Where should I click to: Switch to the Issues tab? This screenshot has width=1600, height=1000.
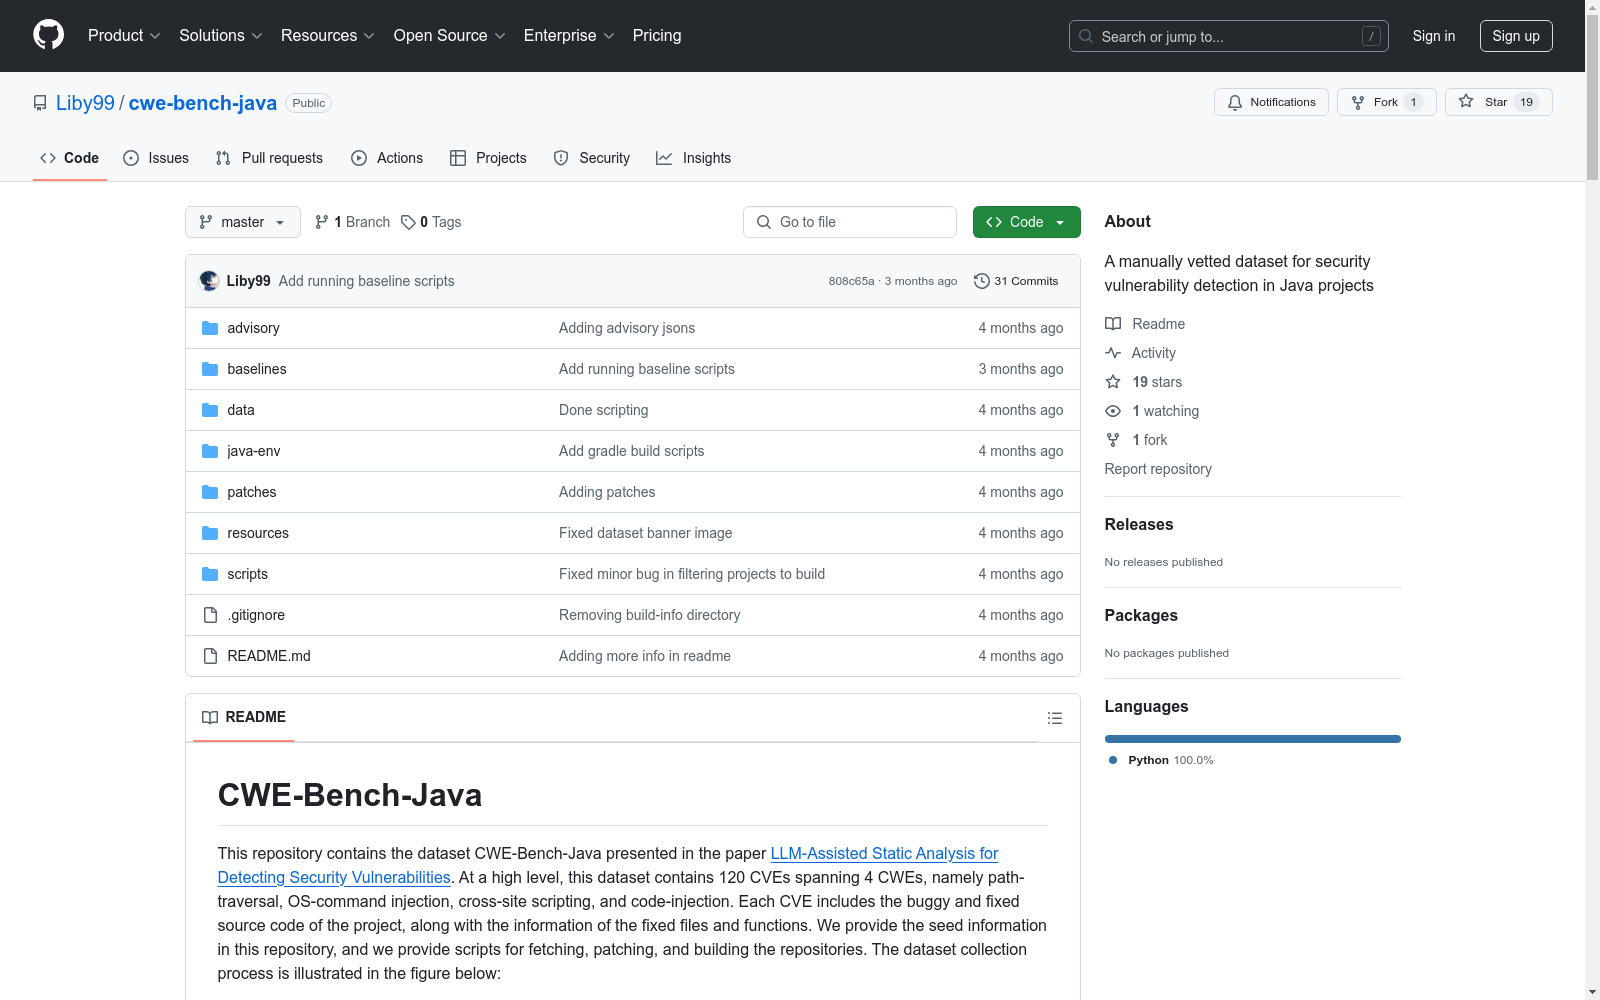(156, 158)
